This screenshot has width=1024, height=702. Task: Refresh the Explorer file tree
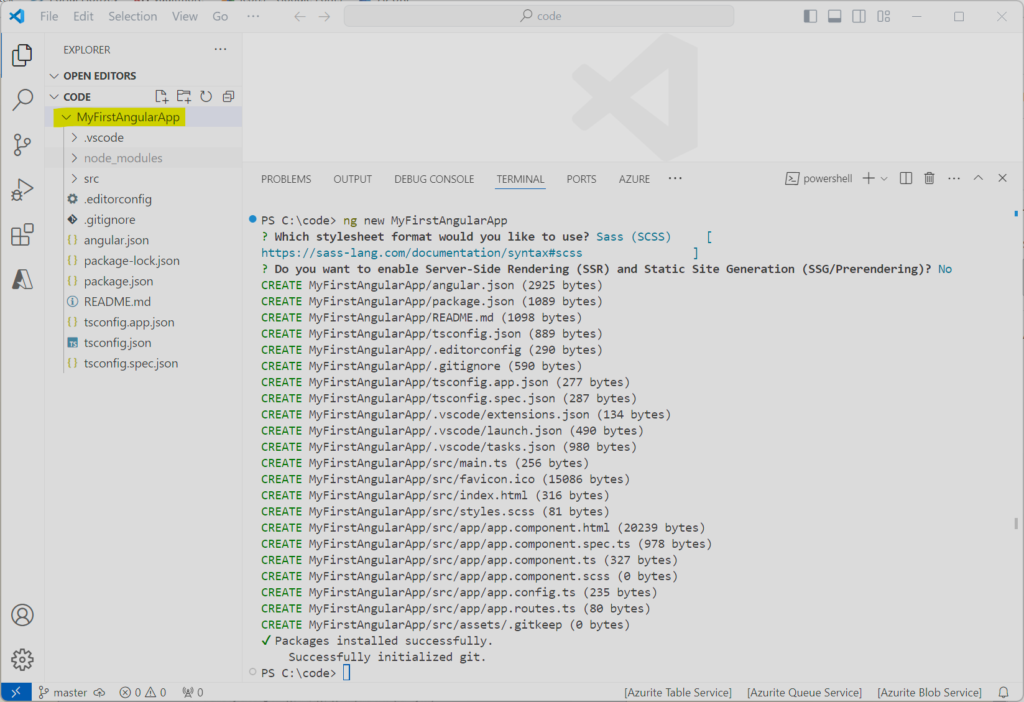click(206, 97)
